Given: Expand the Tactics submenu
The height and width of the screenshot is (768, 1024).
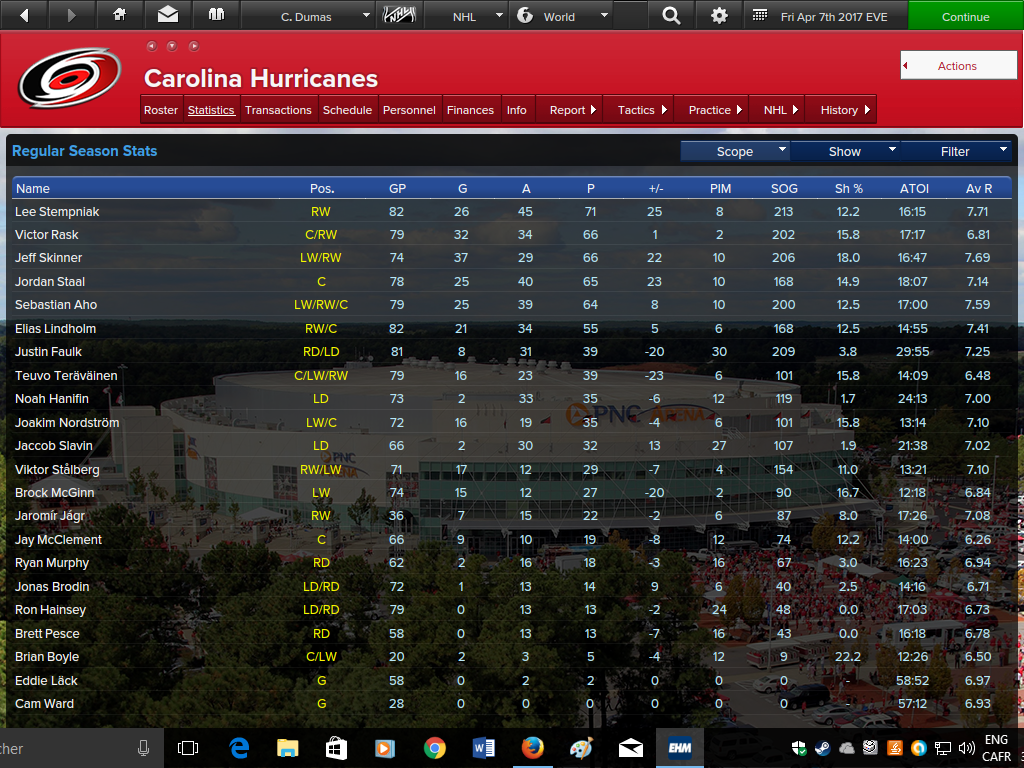Looking at the screenshot, I should (x=639, y=110).
